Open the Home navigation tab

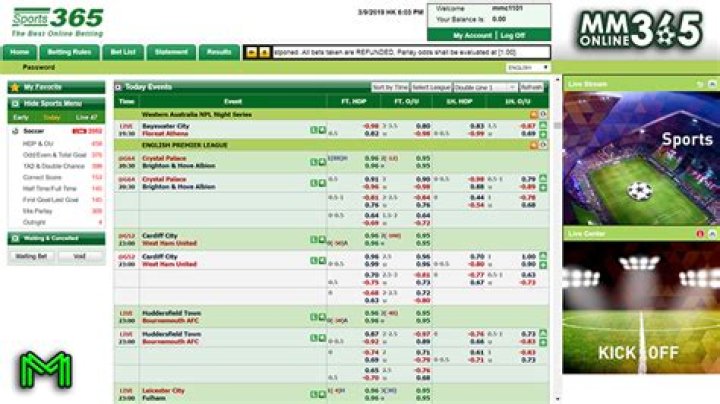[x=20, y=52]
